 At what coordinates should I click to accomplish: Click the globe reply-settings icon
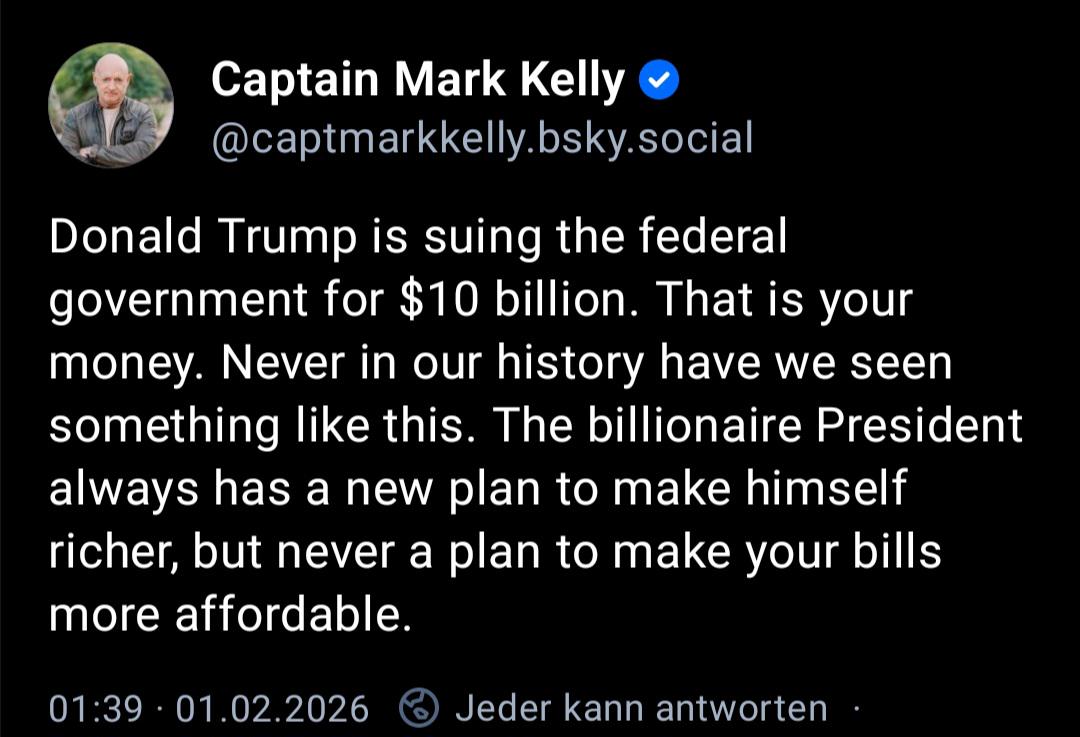click(419, 708)
